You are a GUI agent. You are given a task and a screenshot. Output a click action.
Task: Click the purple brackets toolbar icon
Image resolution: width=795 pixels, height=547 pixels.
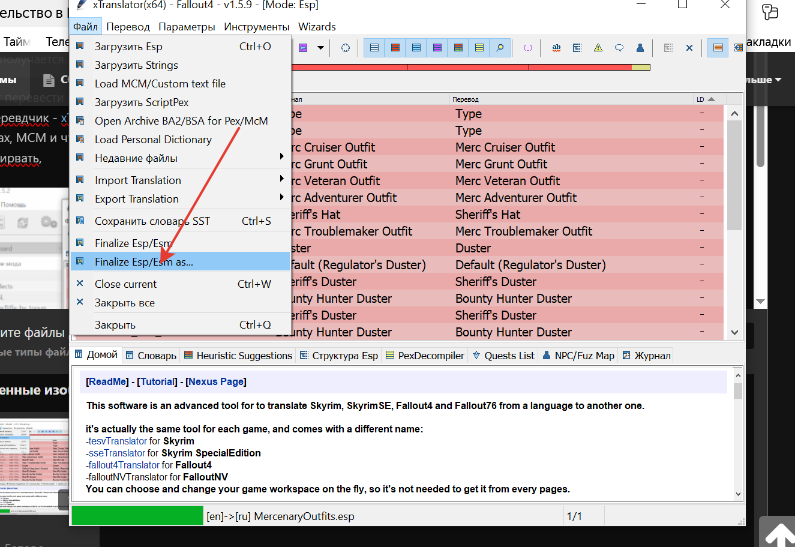pyautogui.click(x=528, y=47)
